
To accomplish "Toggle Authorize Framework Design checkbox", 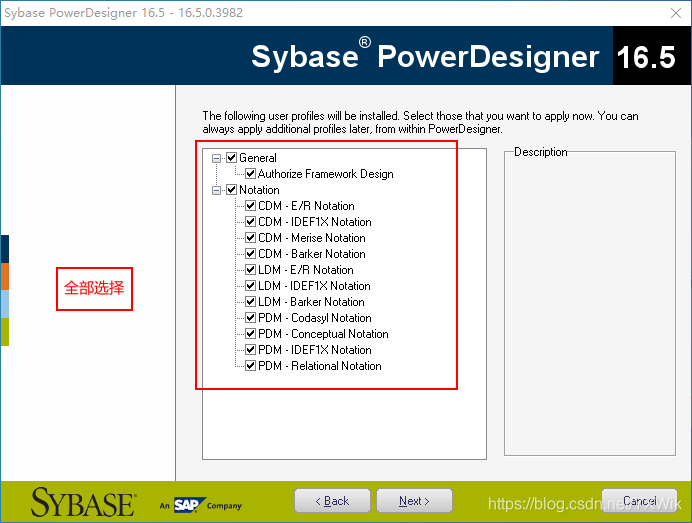I will (251, 173).
